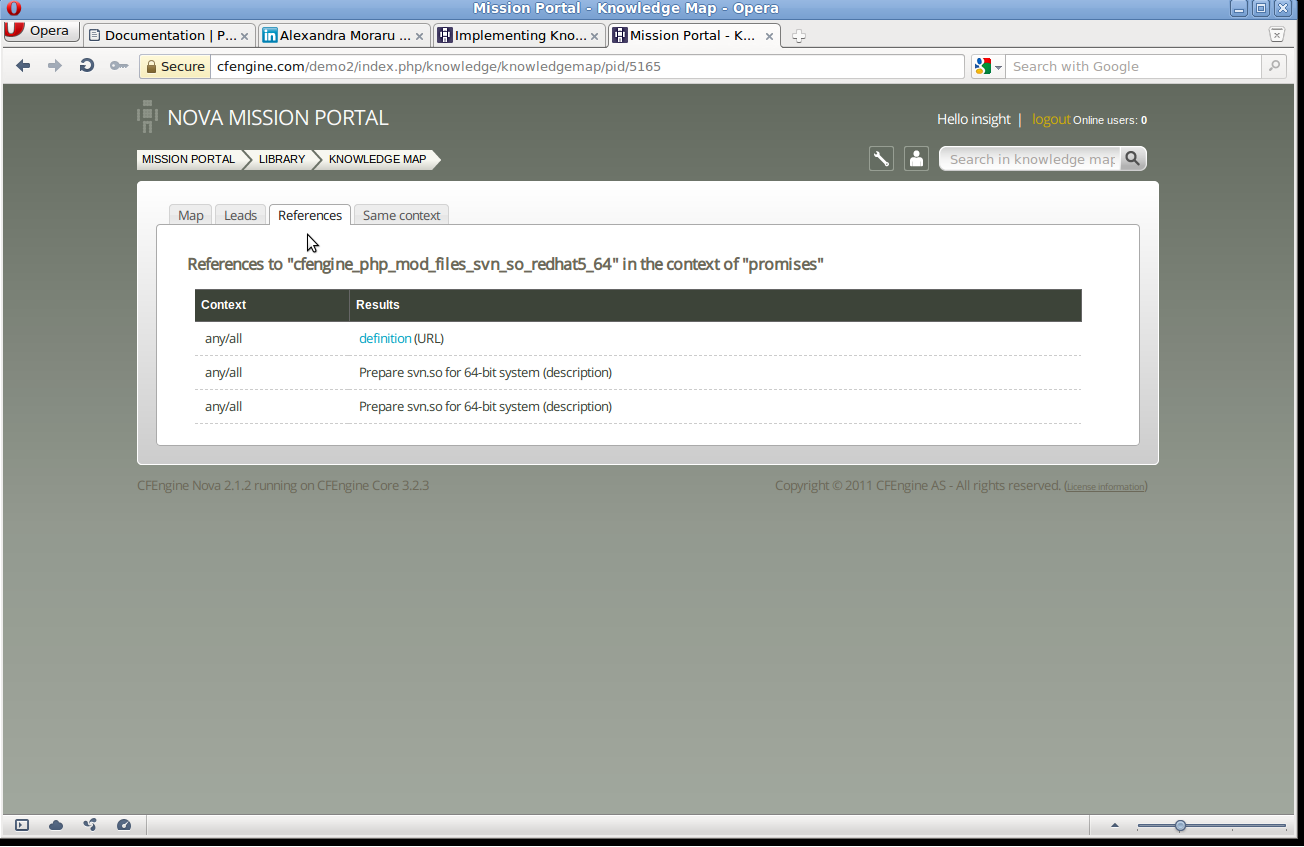Image resolution: width=1304 pixels, height=847 pixels.
Task: Open the Opera menu button
Action: pos(40,31)
